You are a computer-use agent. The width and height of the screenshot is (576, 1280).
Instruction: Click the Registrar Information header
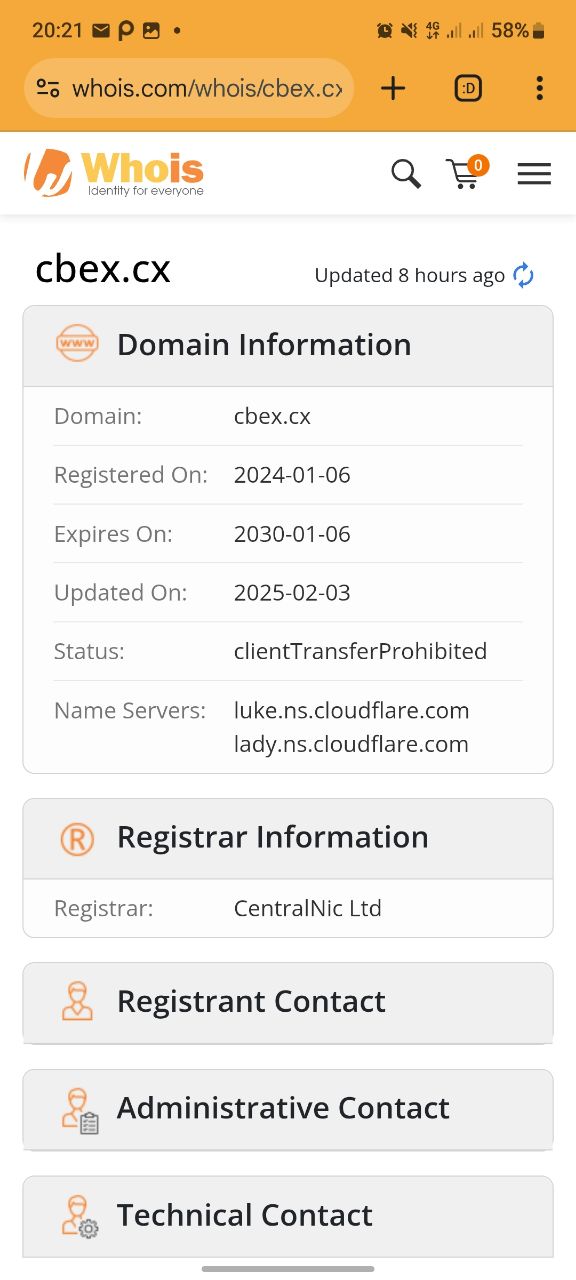tap(288, 838)
